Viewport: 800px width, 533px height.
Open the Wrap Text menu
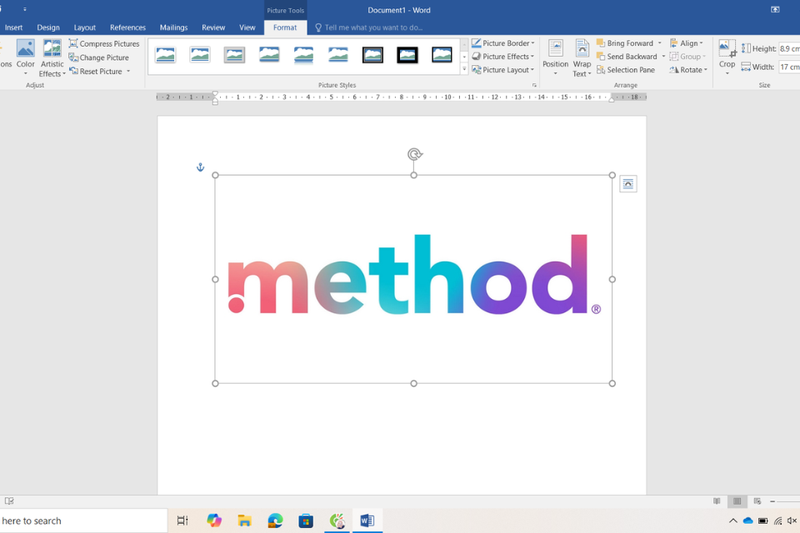click(582, 58)
